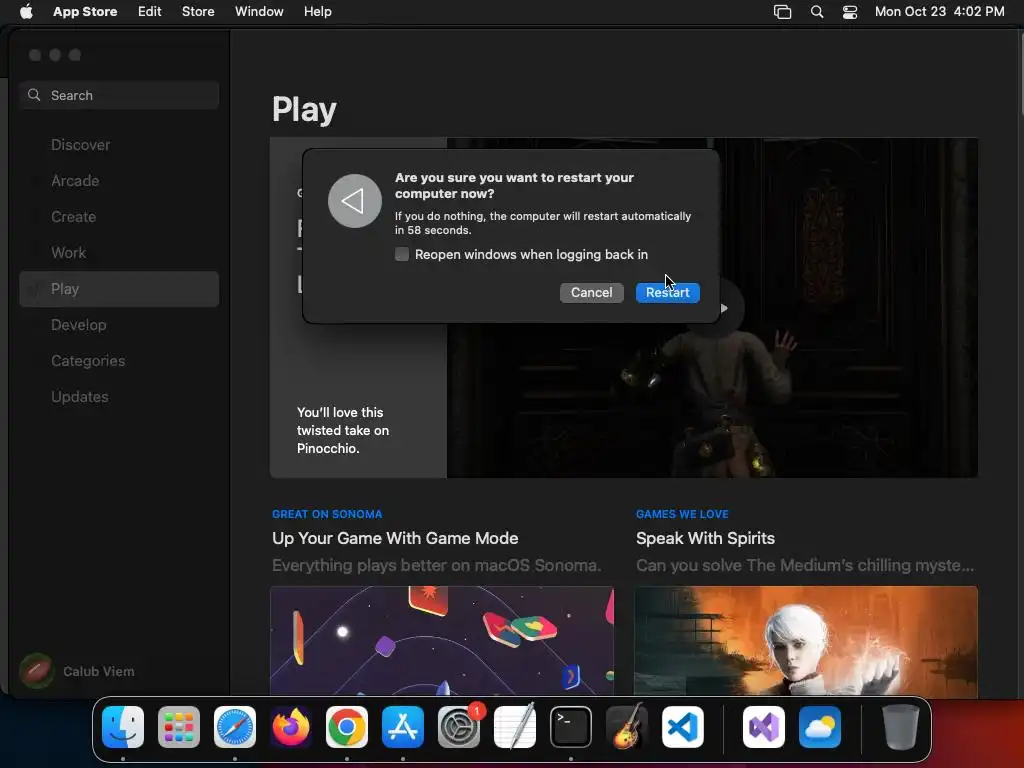Open Control Center in menu bar

click(850, 12)
